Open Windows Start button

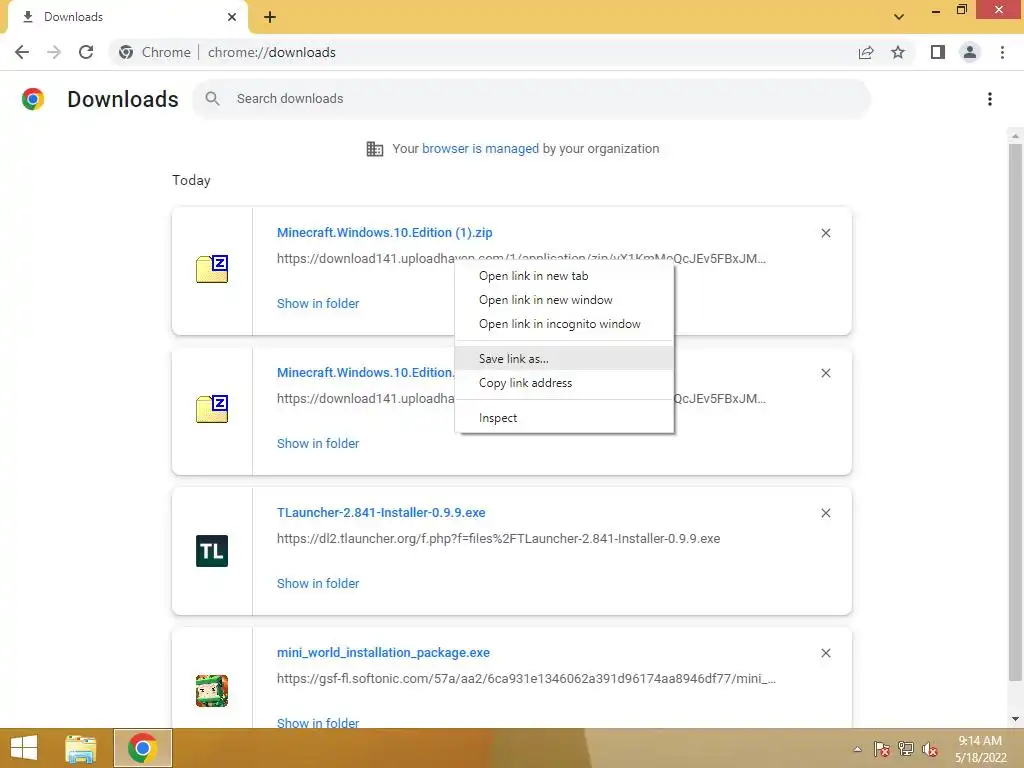[x=24, y=748]
